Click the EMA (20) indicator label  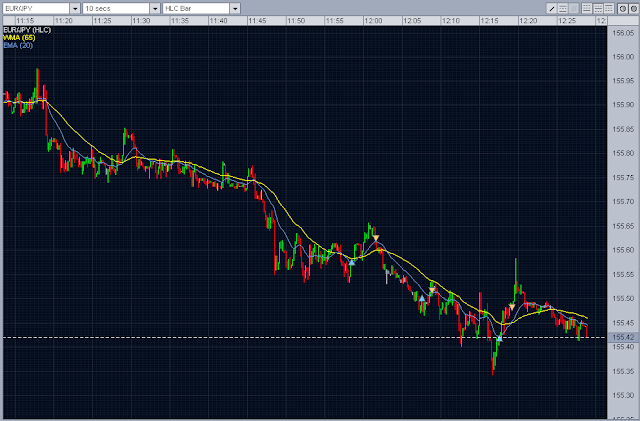click(18, 45)
